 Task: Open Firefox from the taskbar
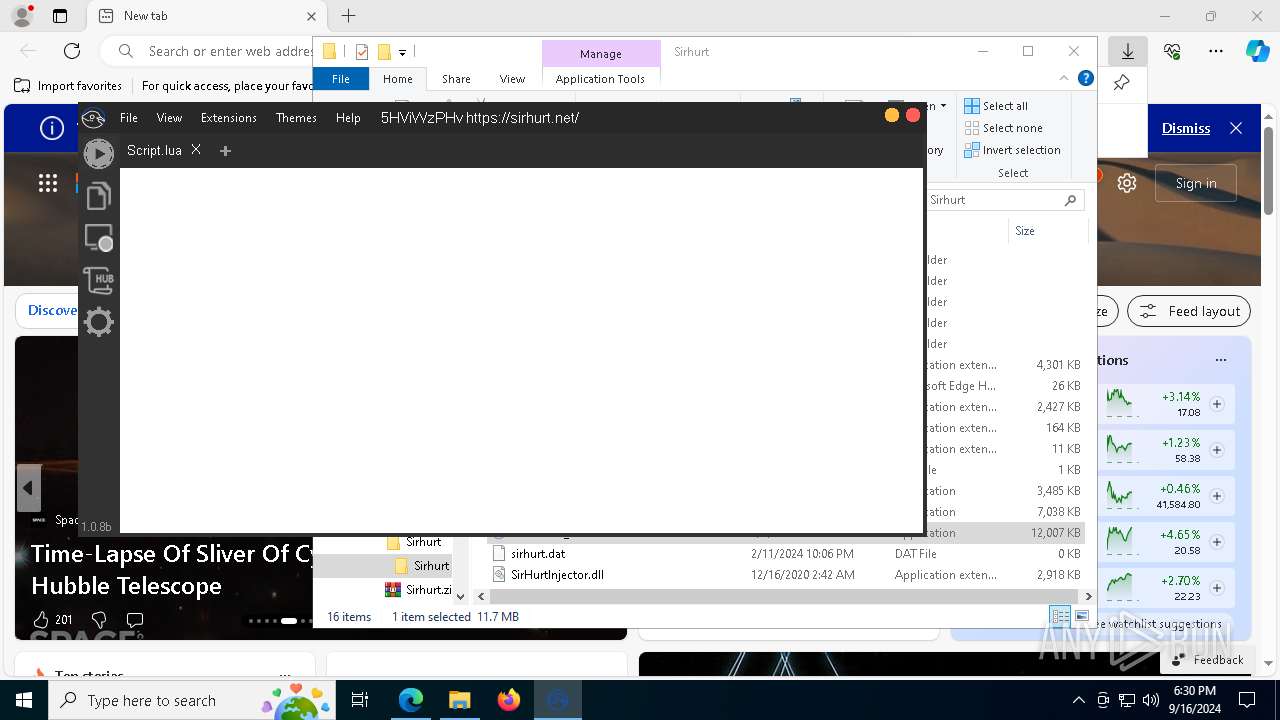(508, 700)
